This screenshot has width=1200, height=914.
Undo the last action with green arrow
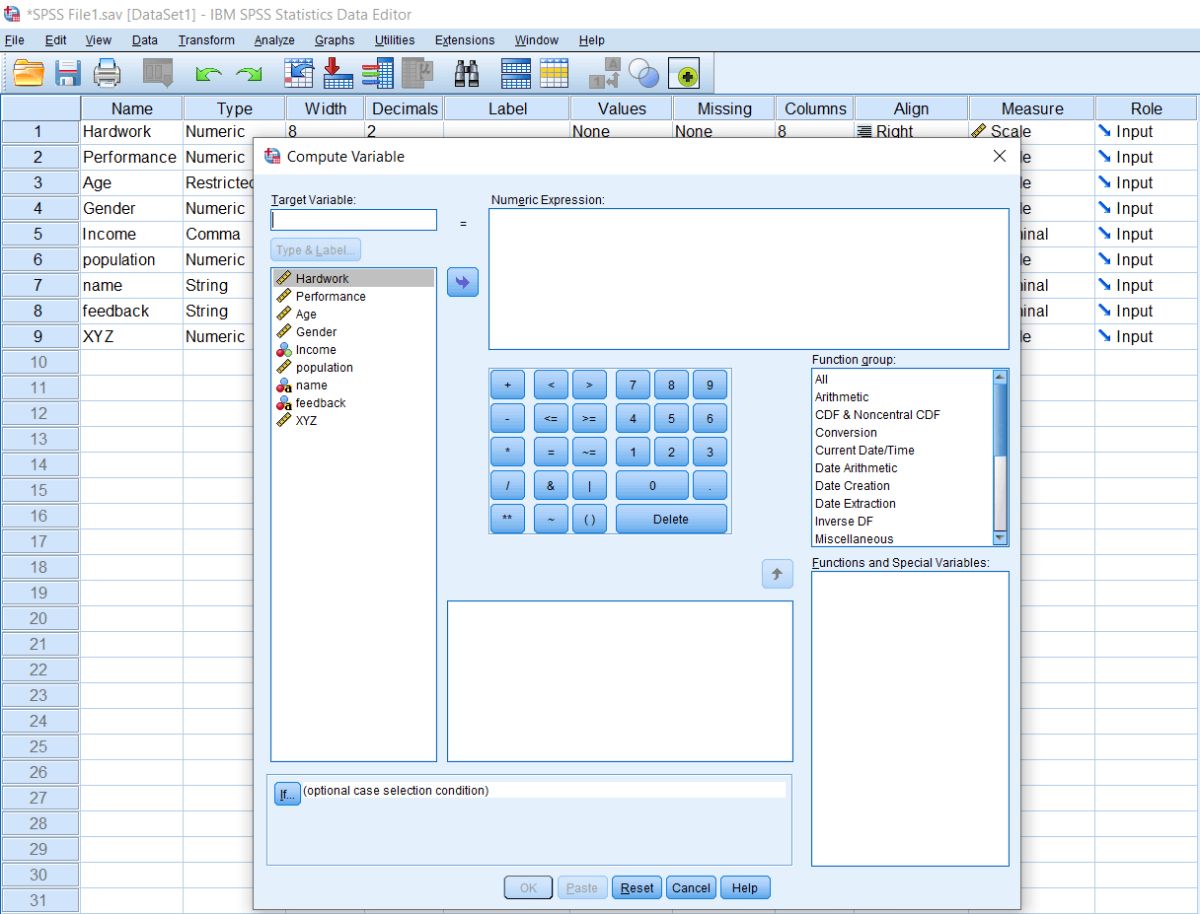click(207, 75)
